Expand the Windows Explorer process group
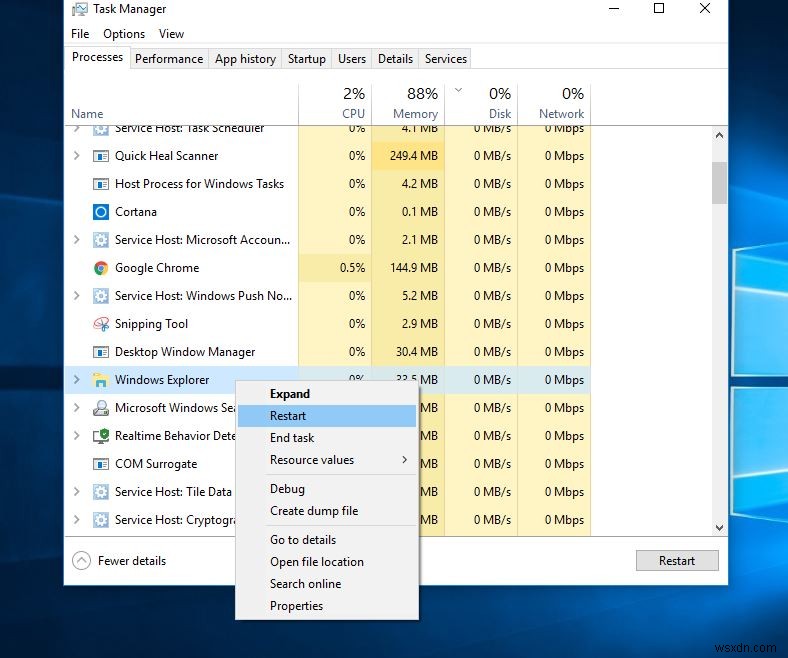 click(x=76, y=380)
